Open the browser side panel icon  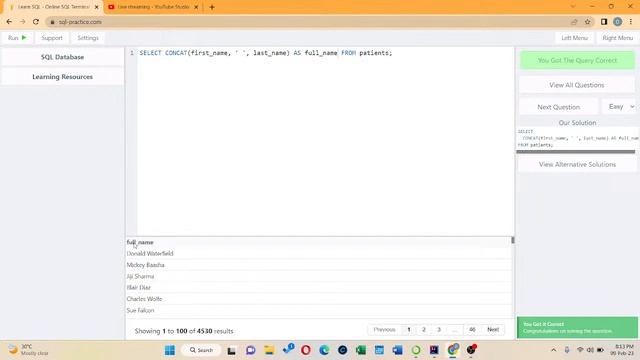pos(604,22)
